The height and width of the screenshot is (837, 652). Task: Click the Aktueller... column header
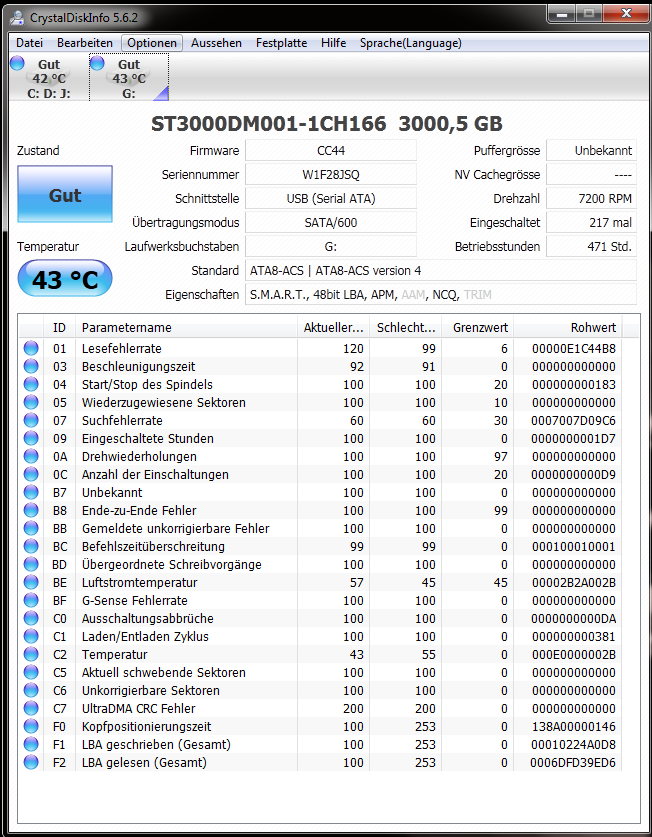(333, 327)
